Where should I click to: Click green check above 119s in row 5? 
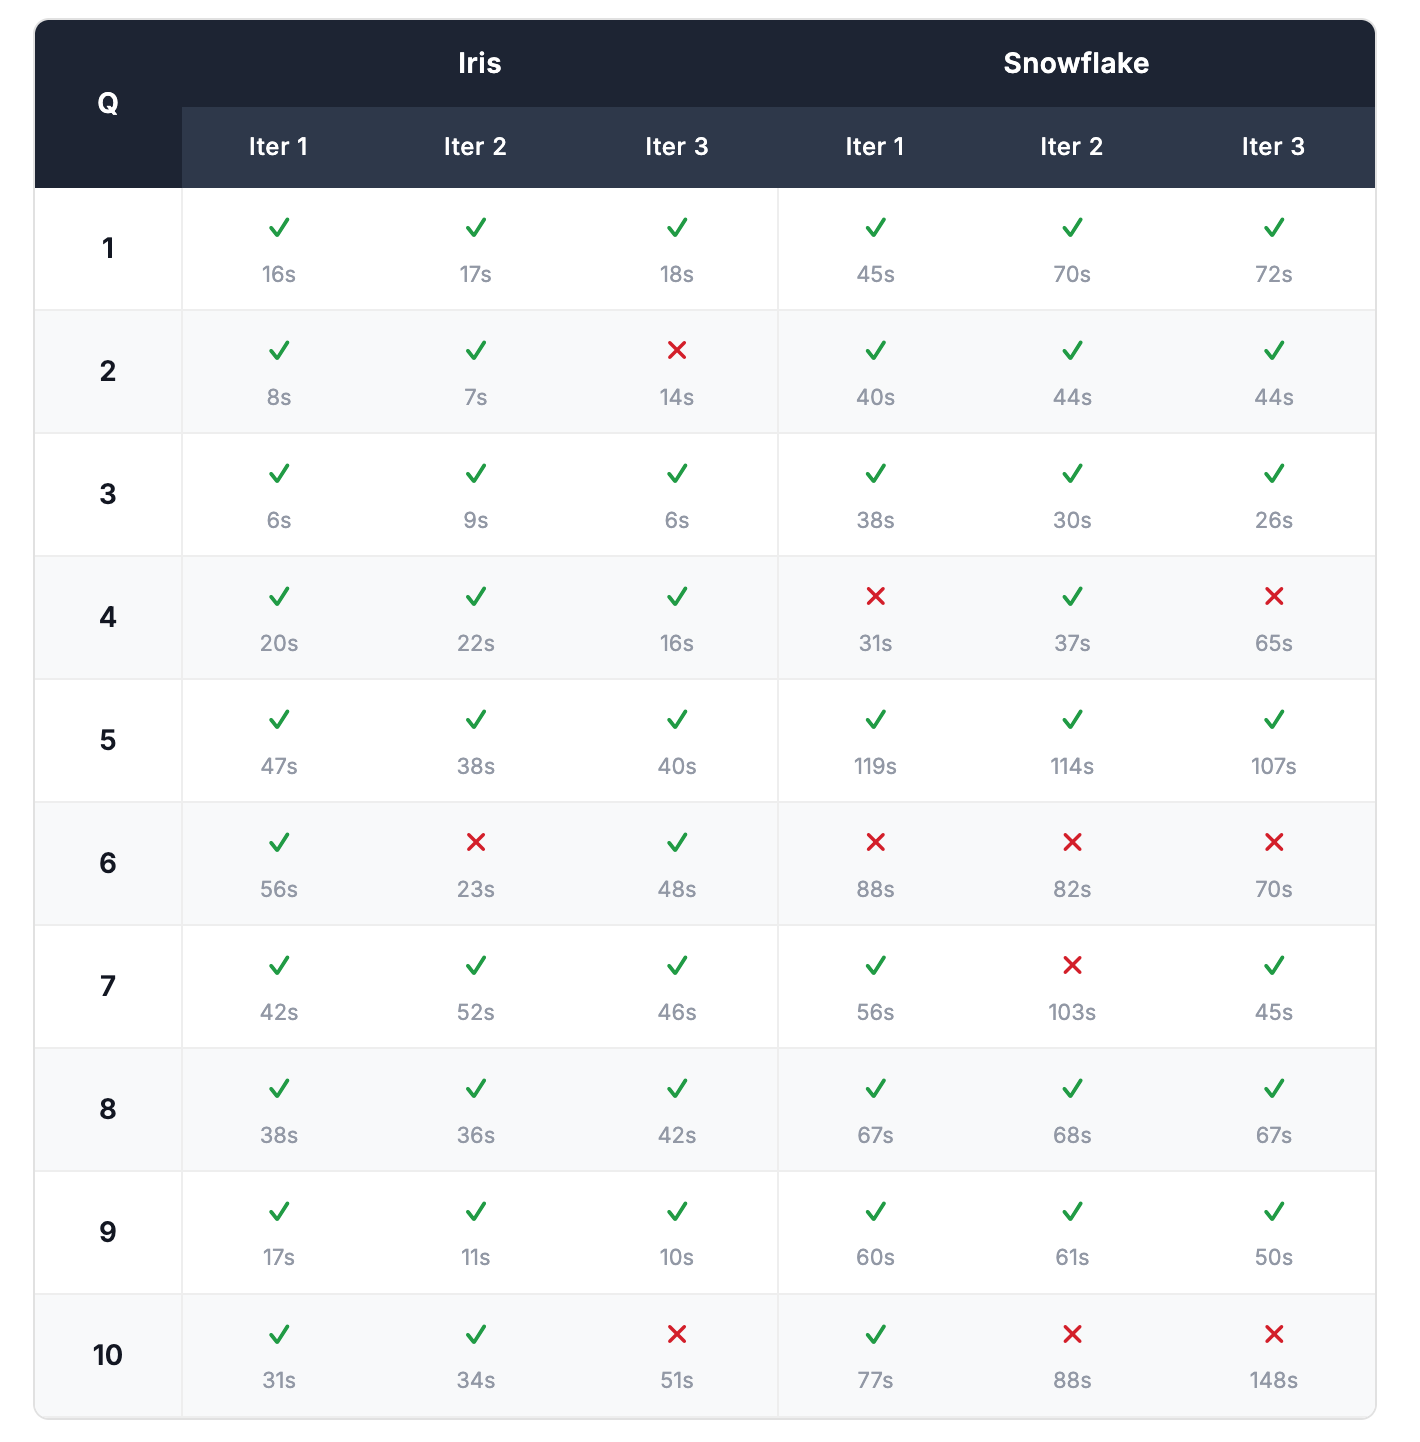point(875,719)
